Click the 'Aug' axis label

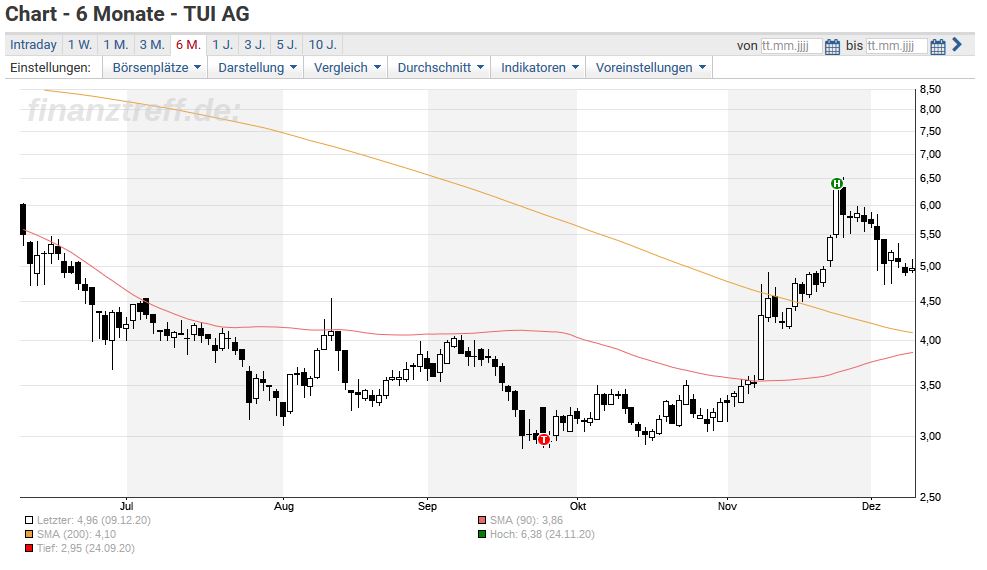pos(284,506)
